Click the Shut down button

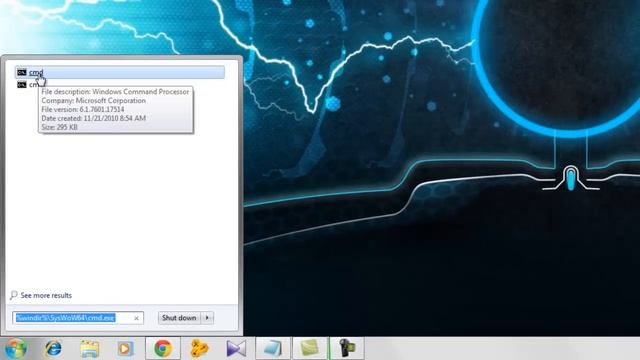(x=179, y=318)
